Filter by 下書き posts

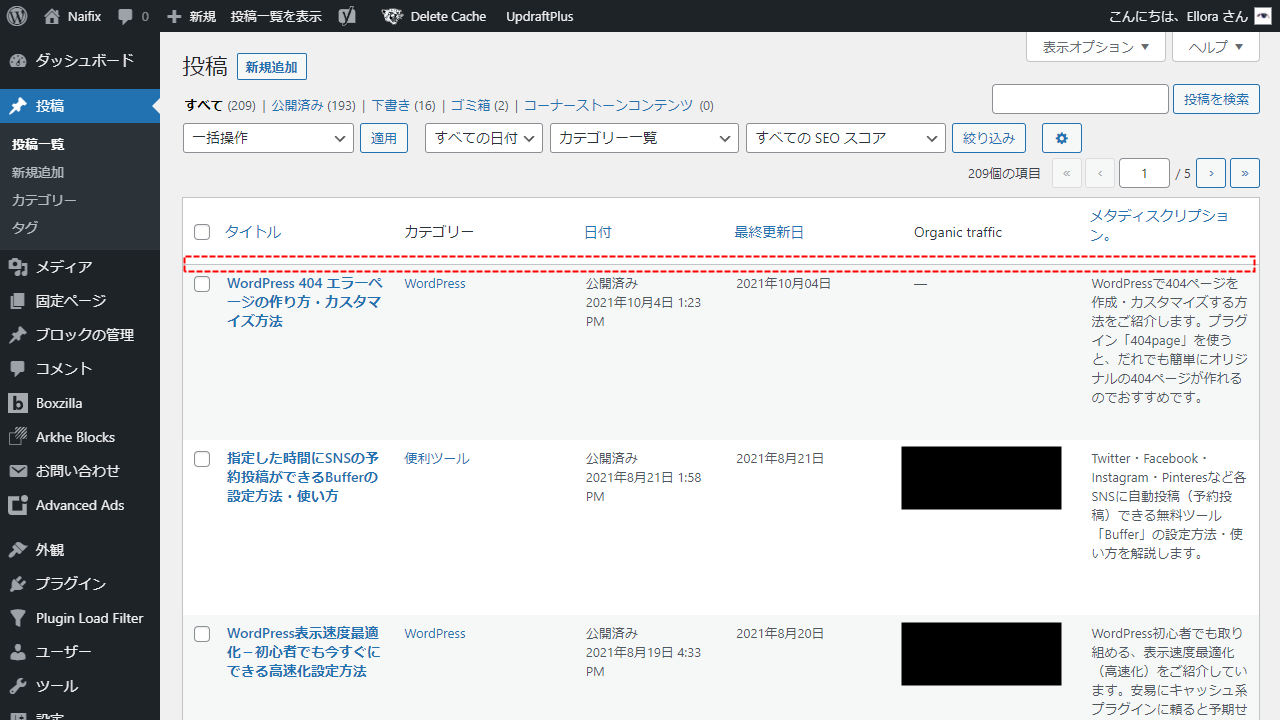391,105
